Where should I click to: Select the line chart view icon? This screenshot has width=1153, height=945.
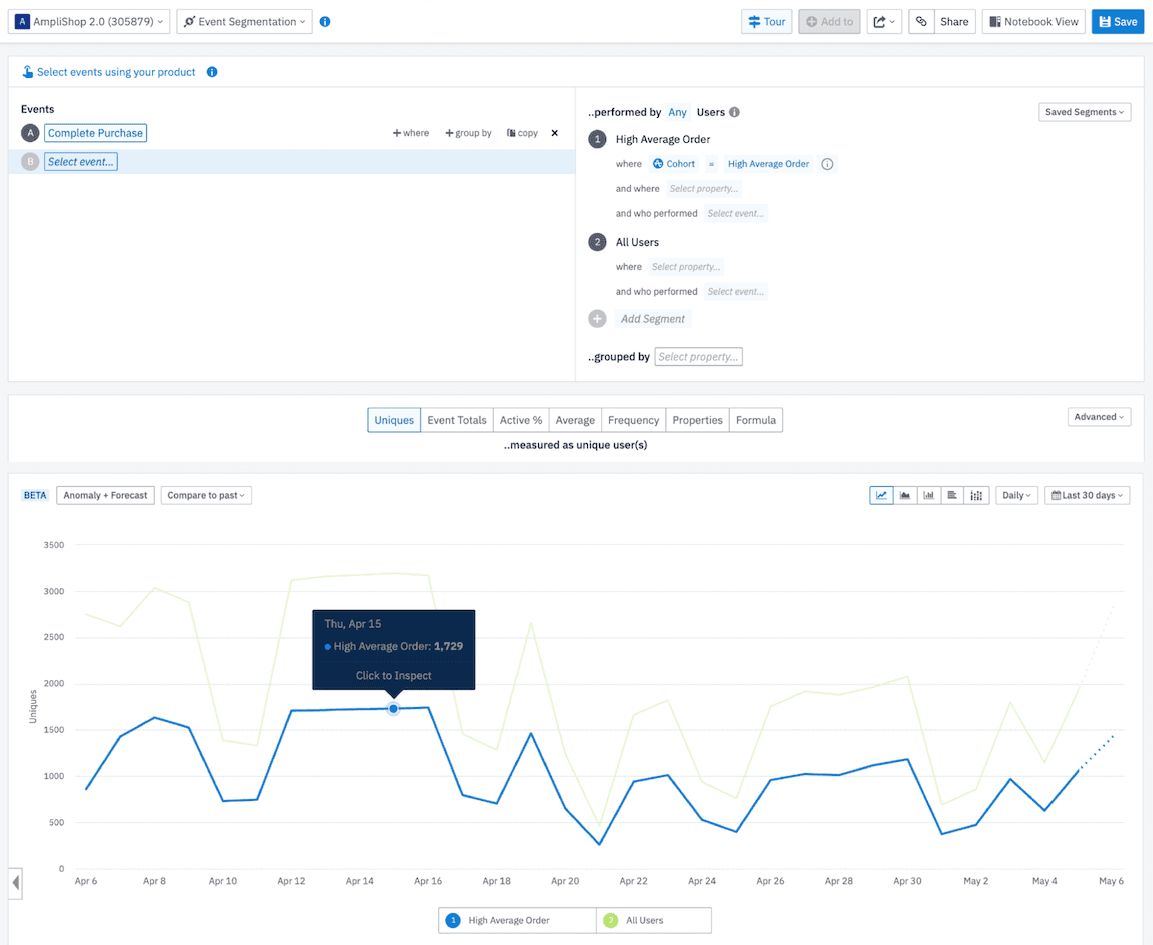click(881, 495)
